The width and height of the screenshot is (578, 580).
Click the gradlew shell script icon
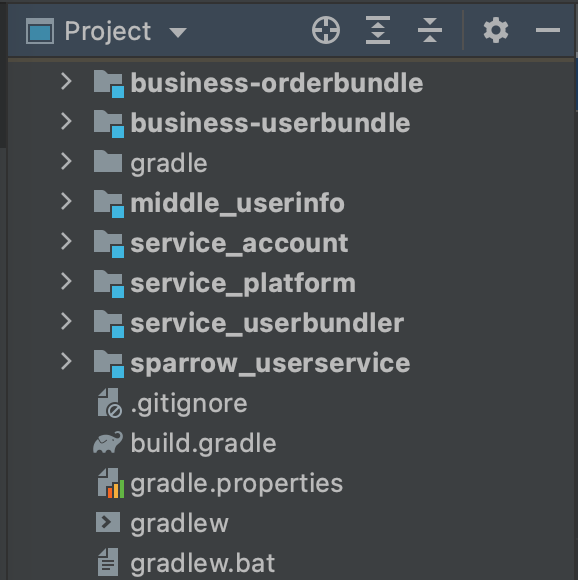(x=108, y=522)
